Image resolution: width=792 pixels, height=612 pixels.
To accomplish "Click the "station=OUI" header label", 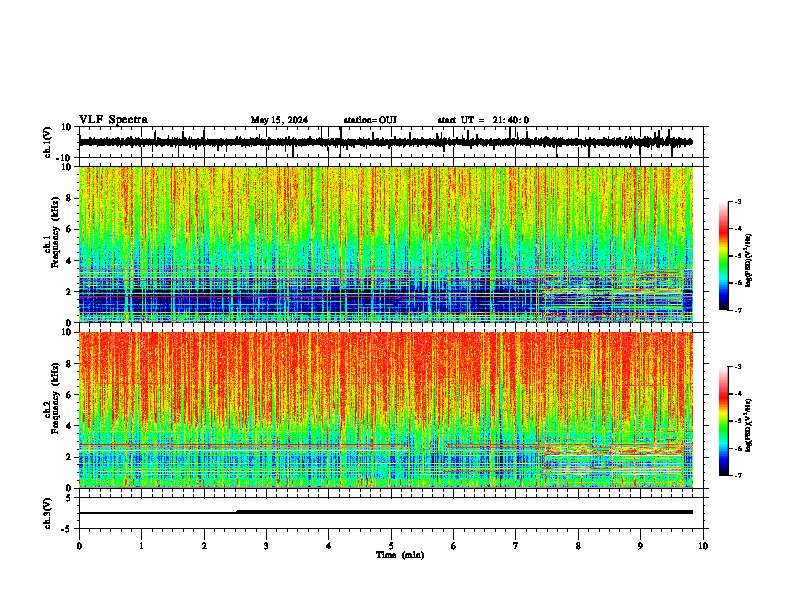I will (x=370, y=120).
